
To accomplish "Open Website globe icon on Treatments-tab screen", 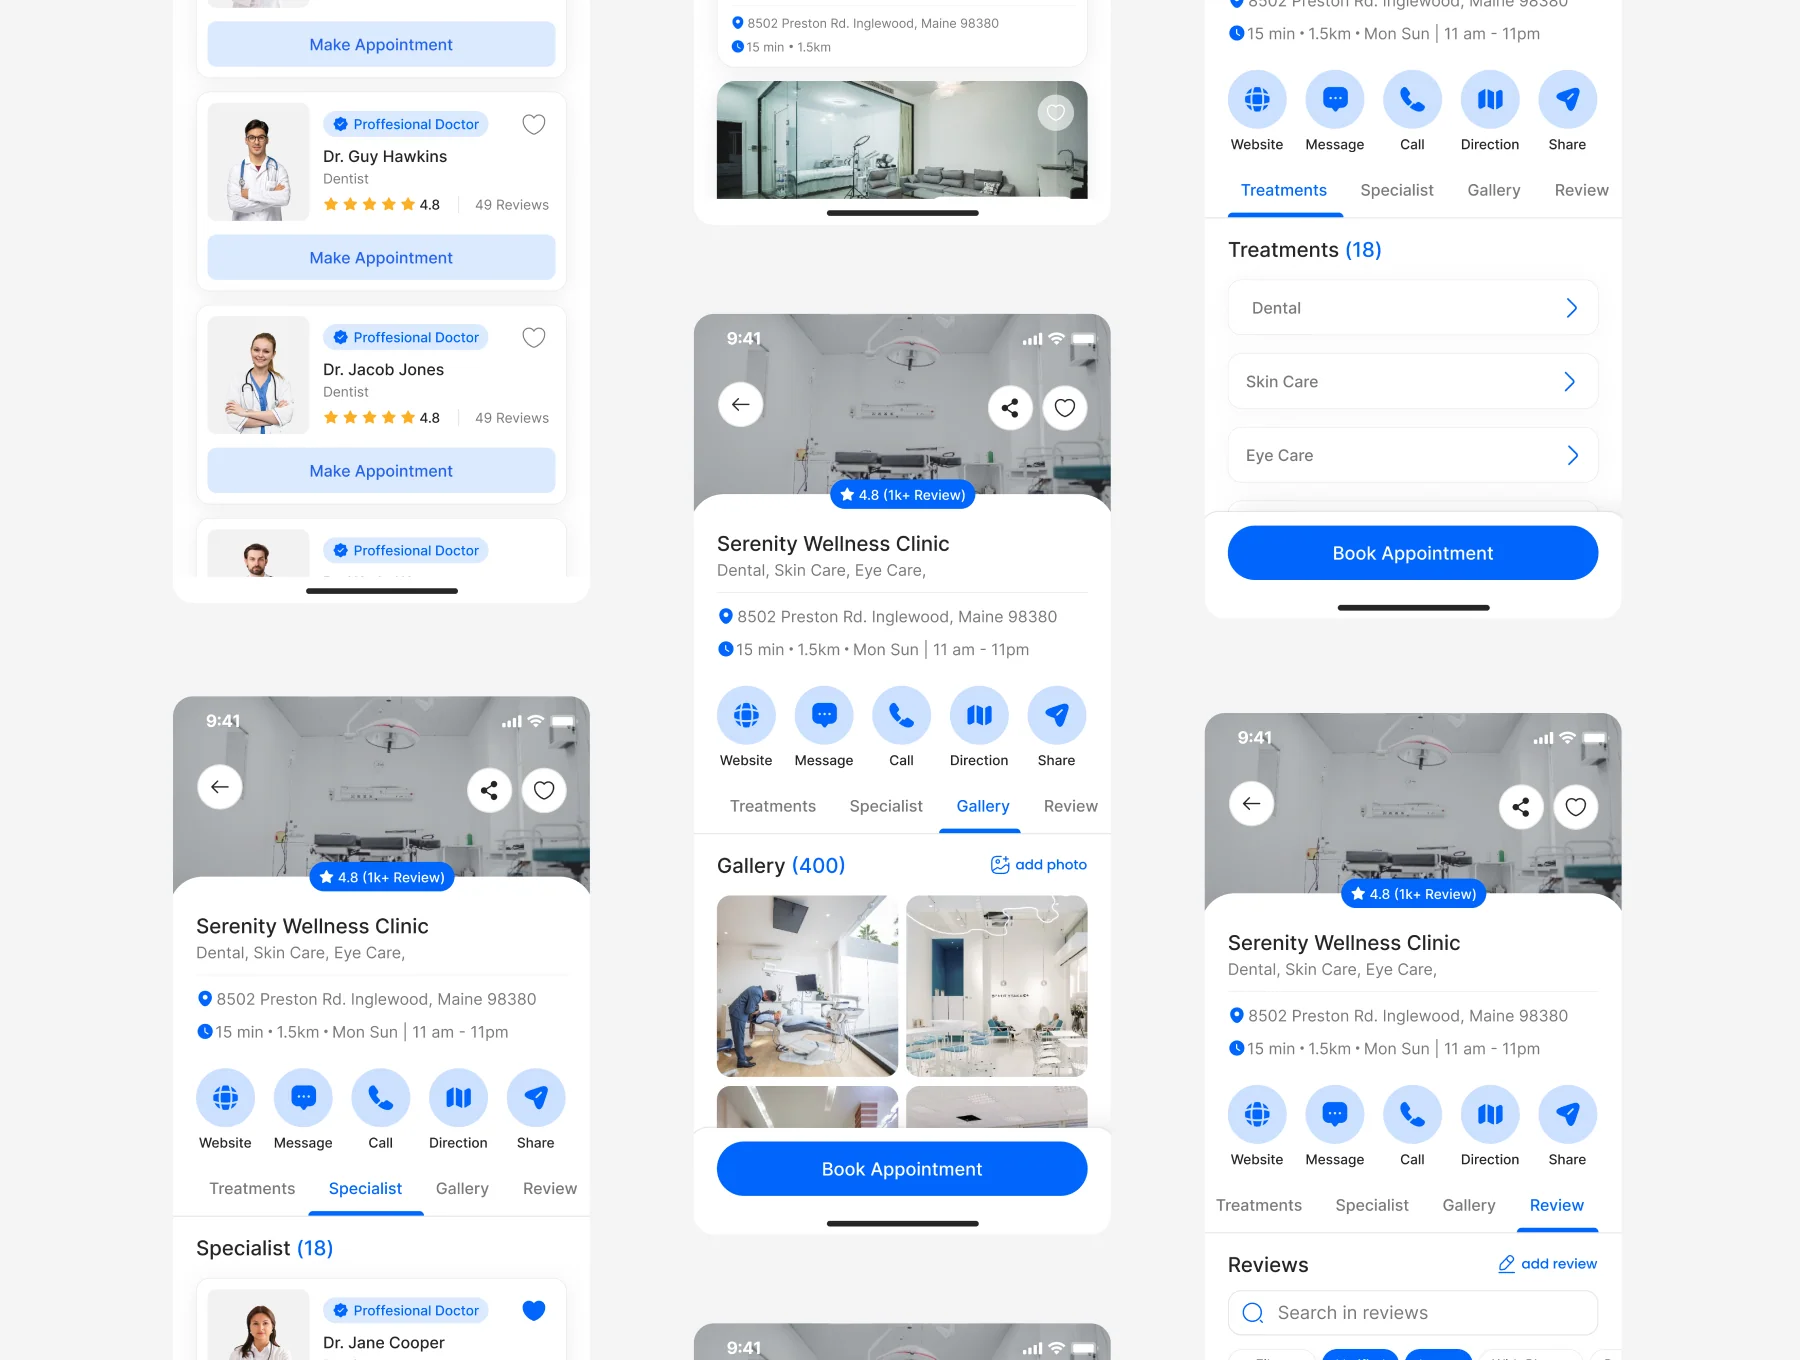I will point(1257,99).
